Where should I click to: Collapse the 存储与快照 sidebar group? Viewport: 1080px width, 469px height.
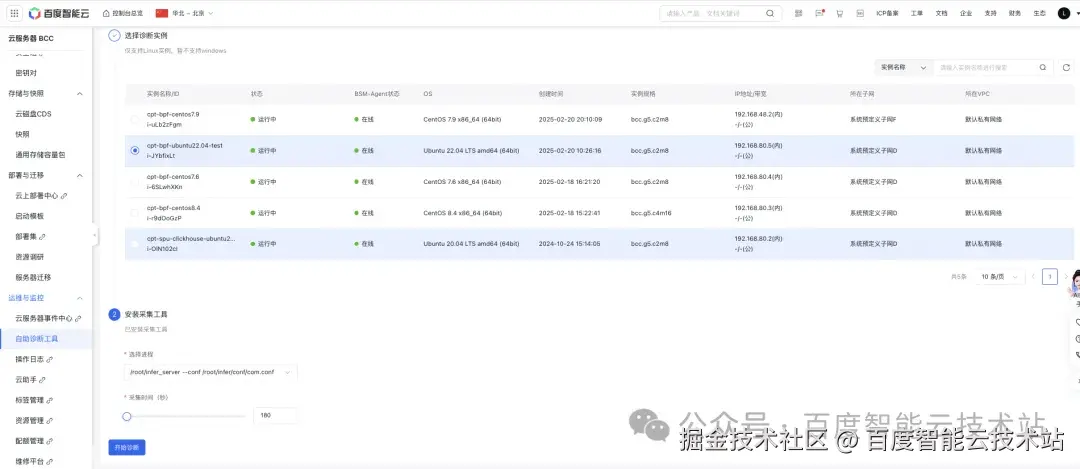pos(79,93)
